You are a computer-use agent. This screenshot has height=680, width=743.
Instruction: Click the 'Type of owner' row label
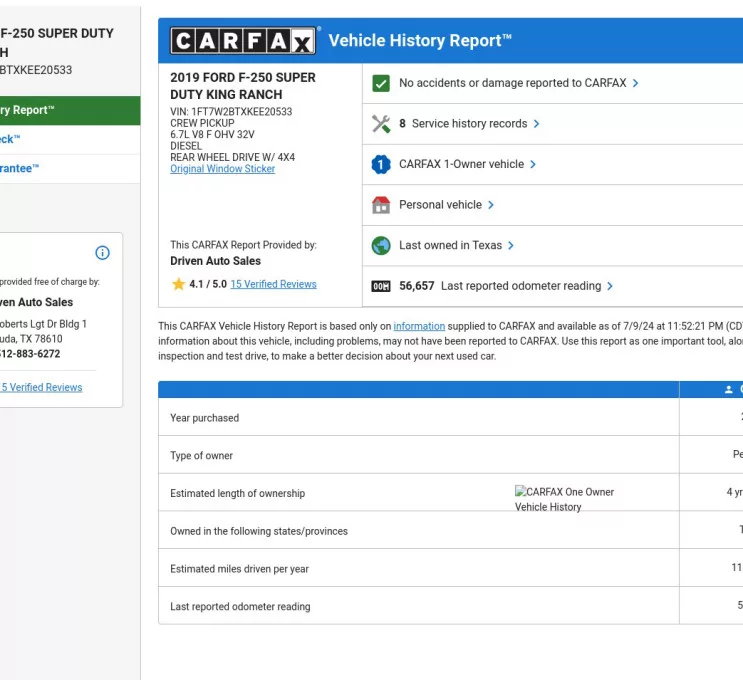pyautogui.click(x=201, y=455)
